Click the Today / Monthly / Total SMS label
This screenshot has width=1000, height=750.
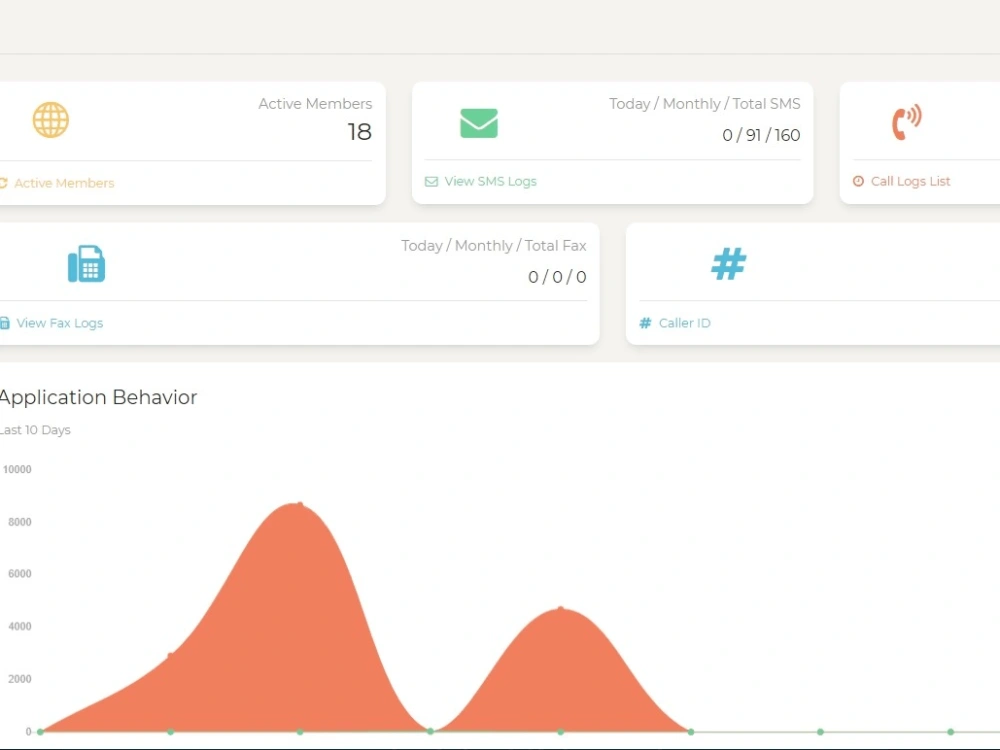705,103
